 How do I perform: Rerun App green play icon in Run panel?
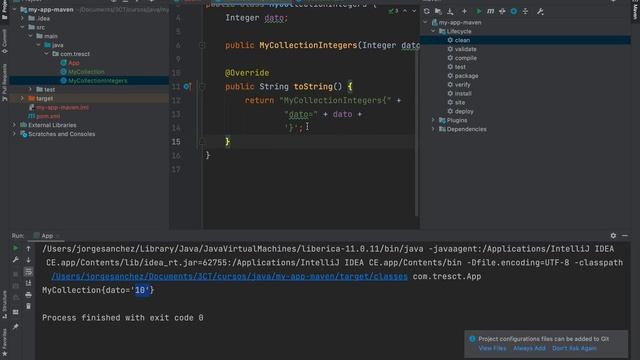(x=16, y=248)
